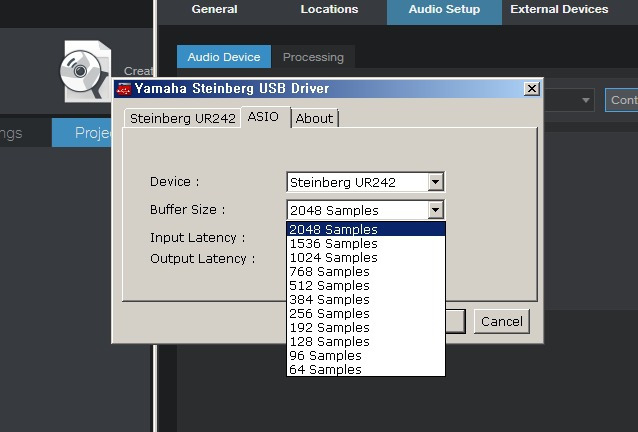Open the Device dropdown arrow

click(x=435, y=182)
